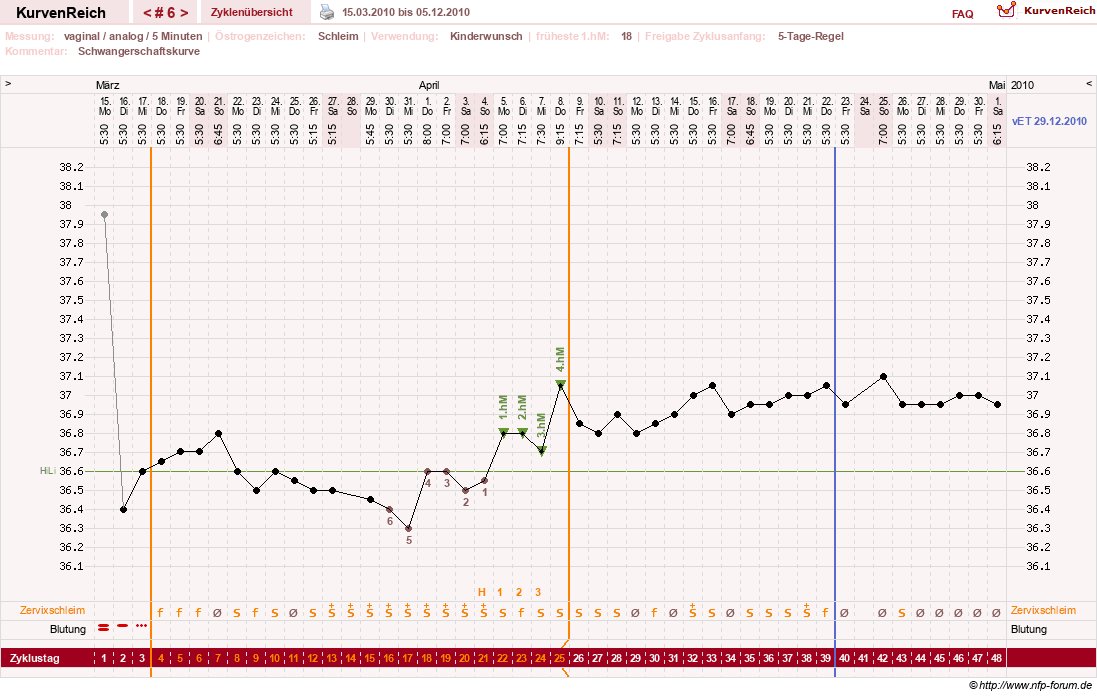
Task: Click the green 3.hM triangle marker
Action: coord(542,451)
